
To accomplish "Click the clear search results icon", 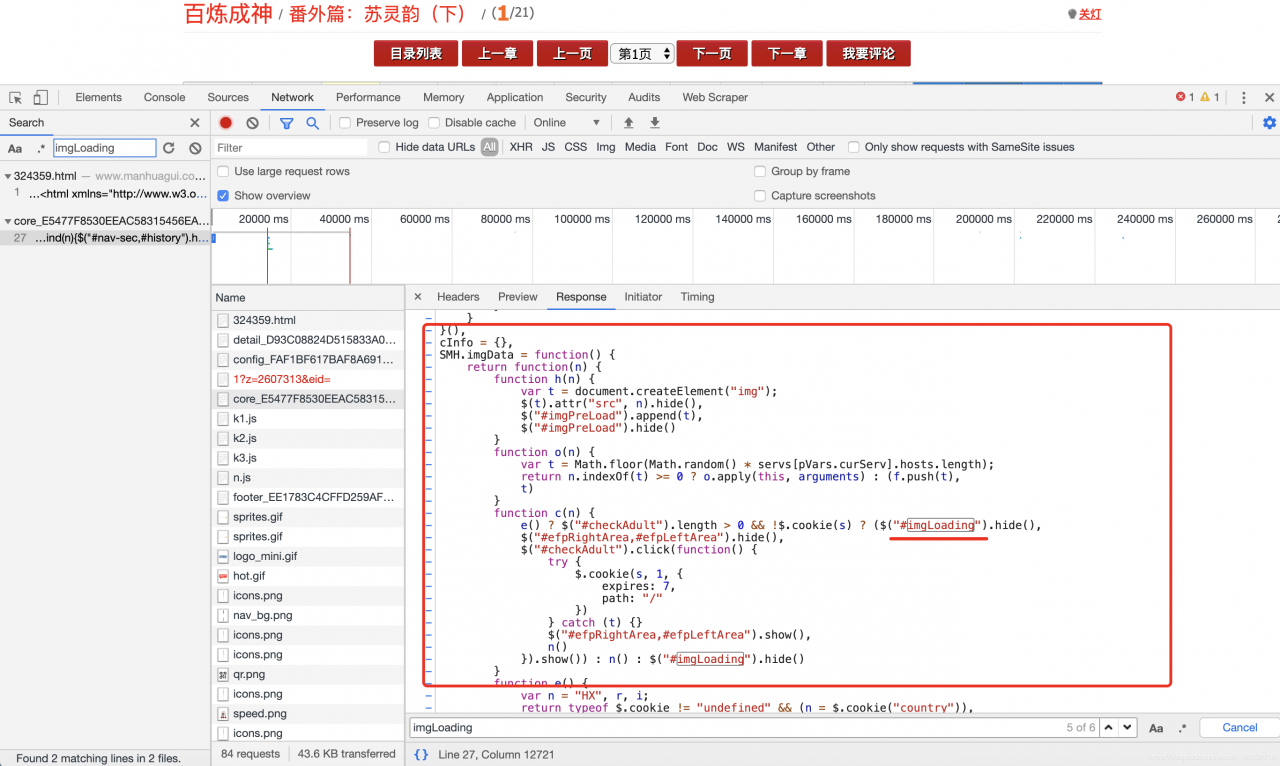I will point(195,148).
